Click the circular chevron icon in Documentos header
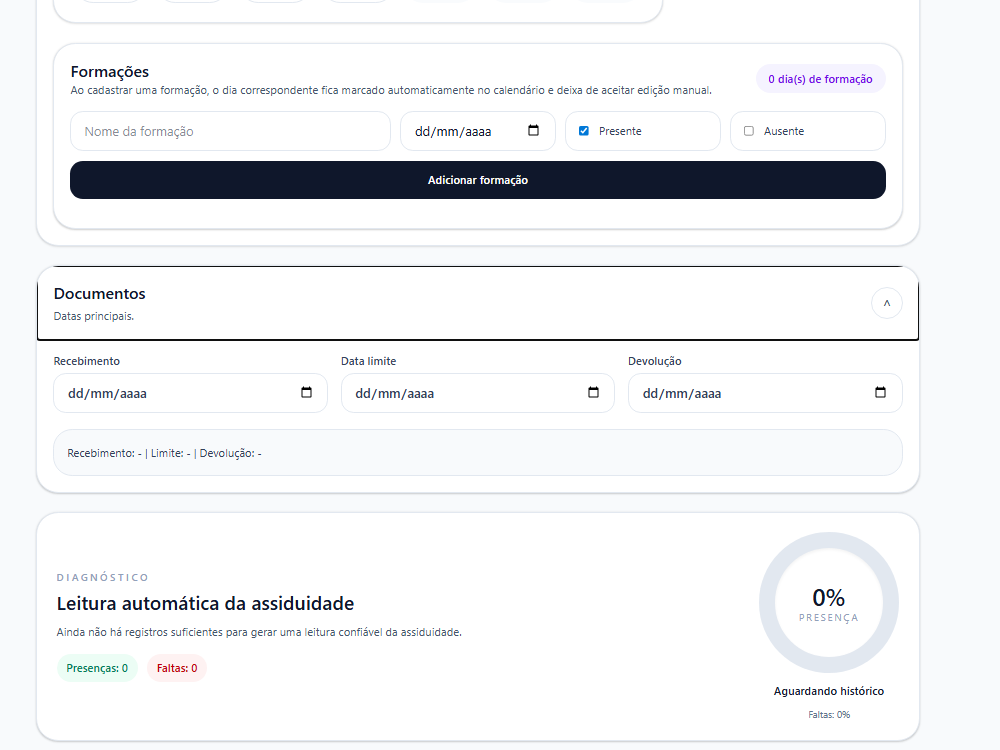 pos(886,303)
